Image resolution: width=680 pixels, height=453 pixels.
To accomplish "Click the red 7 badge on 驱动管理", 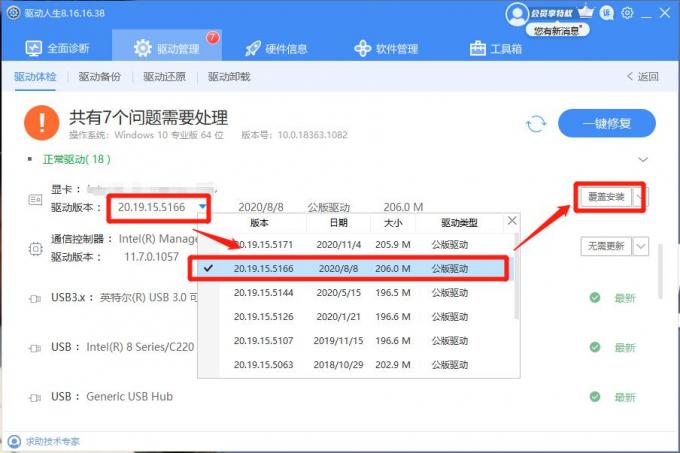I will pyautogui.click(x=212, y=38).
